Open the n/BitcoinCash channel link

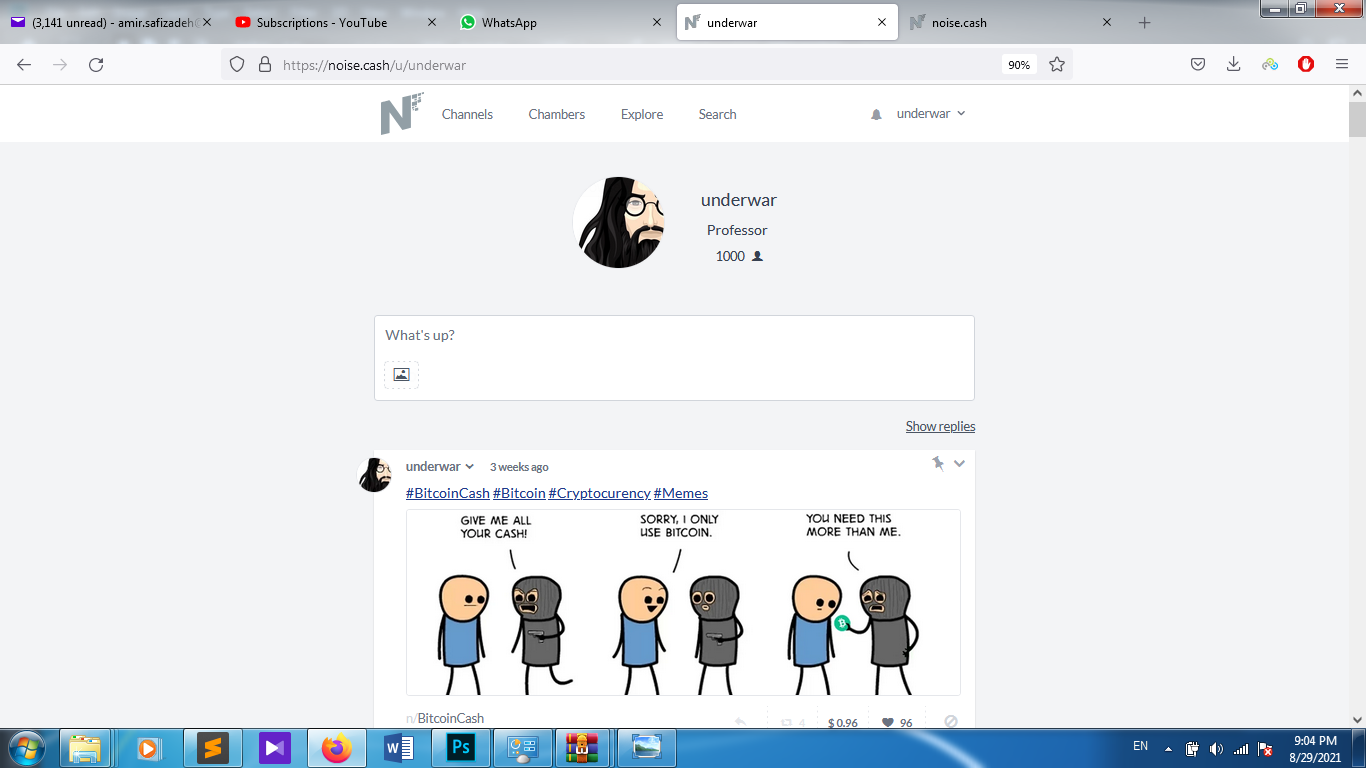445,718
